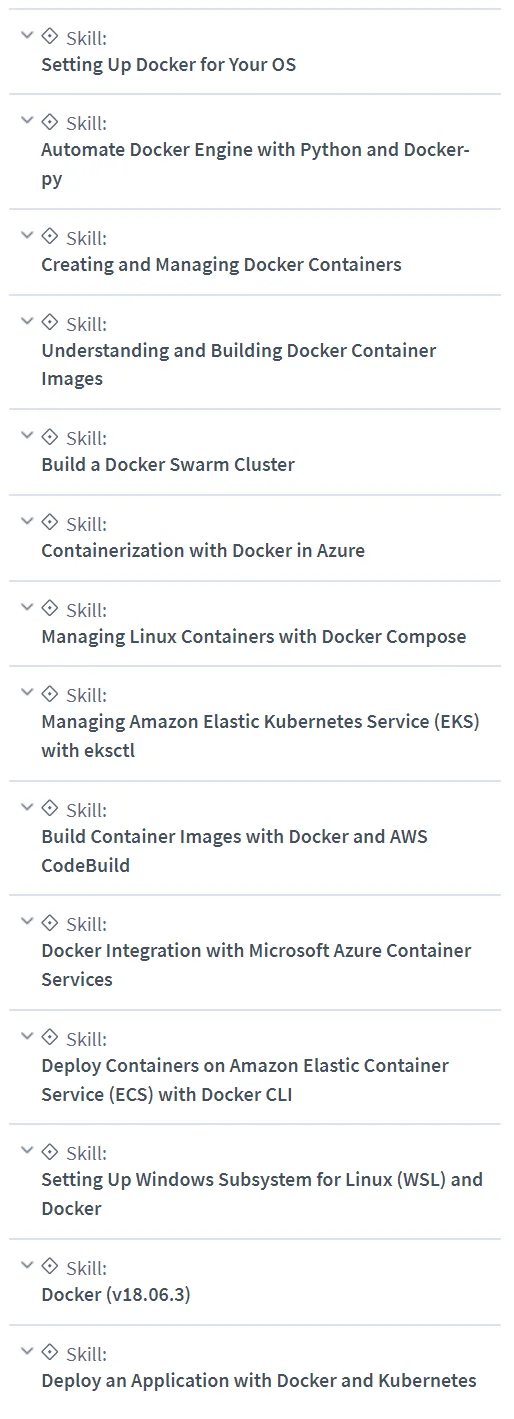Viewport: 514px width, 1419px height.
Task: Open the Docker (v18.06.3) skill title
Action: 116,1295
